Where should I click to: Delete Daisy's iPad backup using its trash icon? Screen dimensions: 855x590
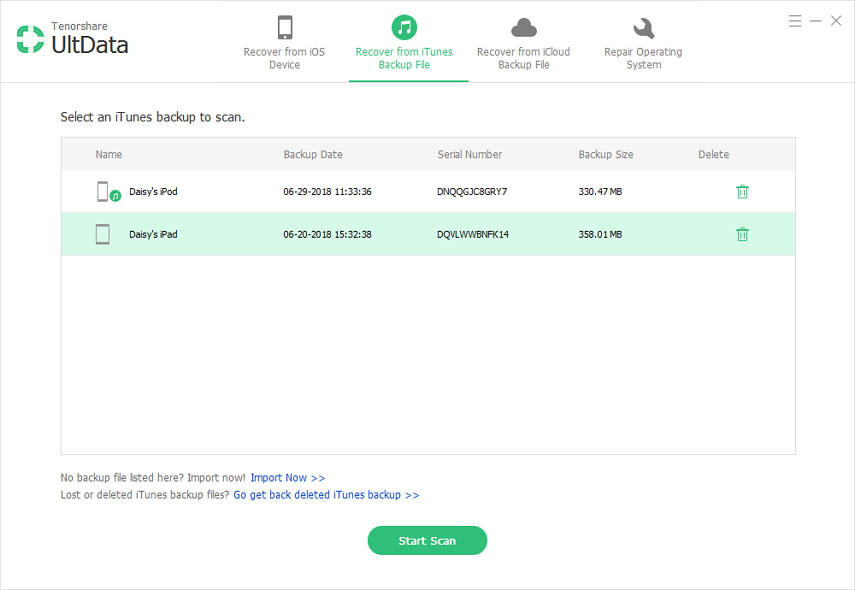coord(742,234)
